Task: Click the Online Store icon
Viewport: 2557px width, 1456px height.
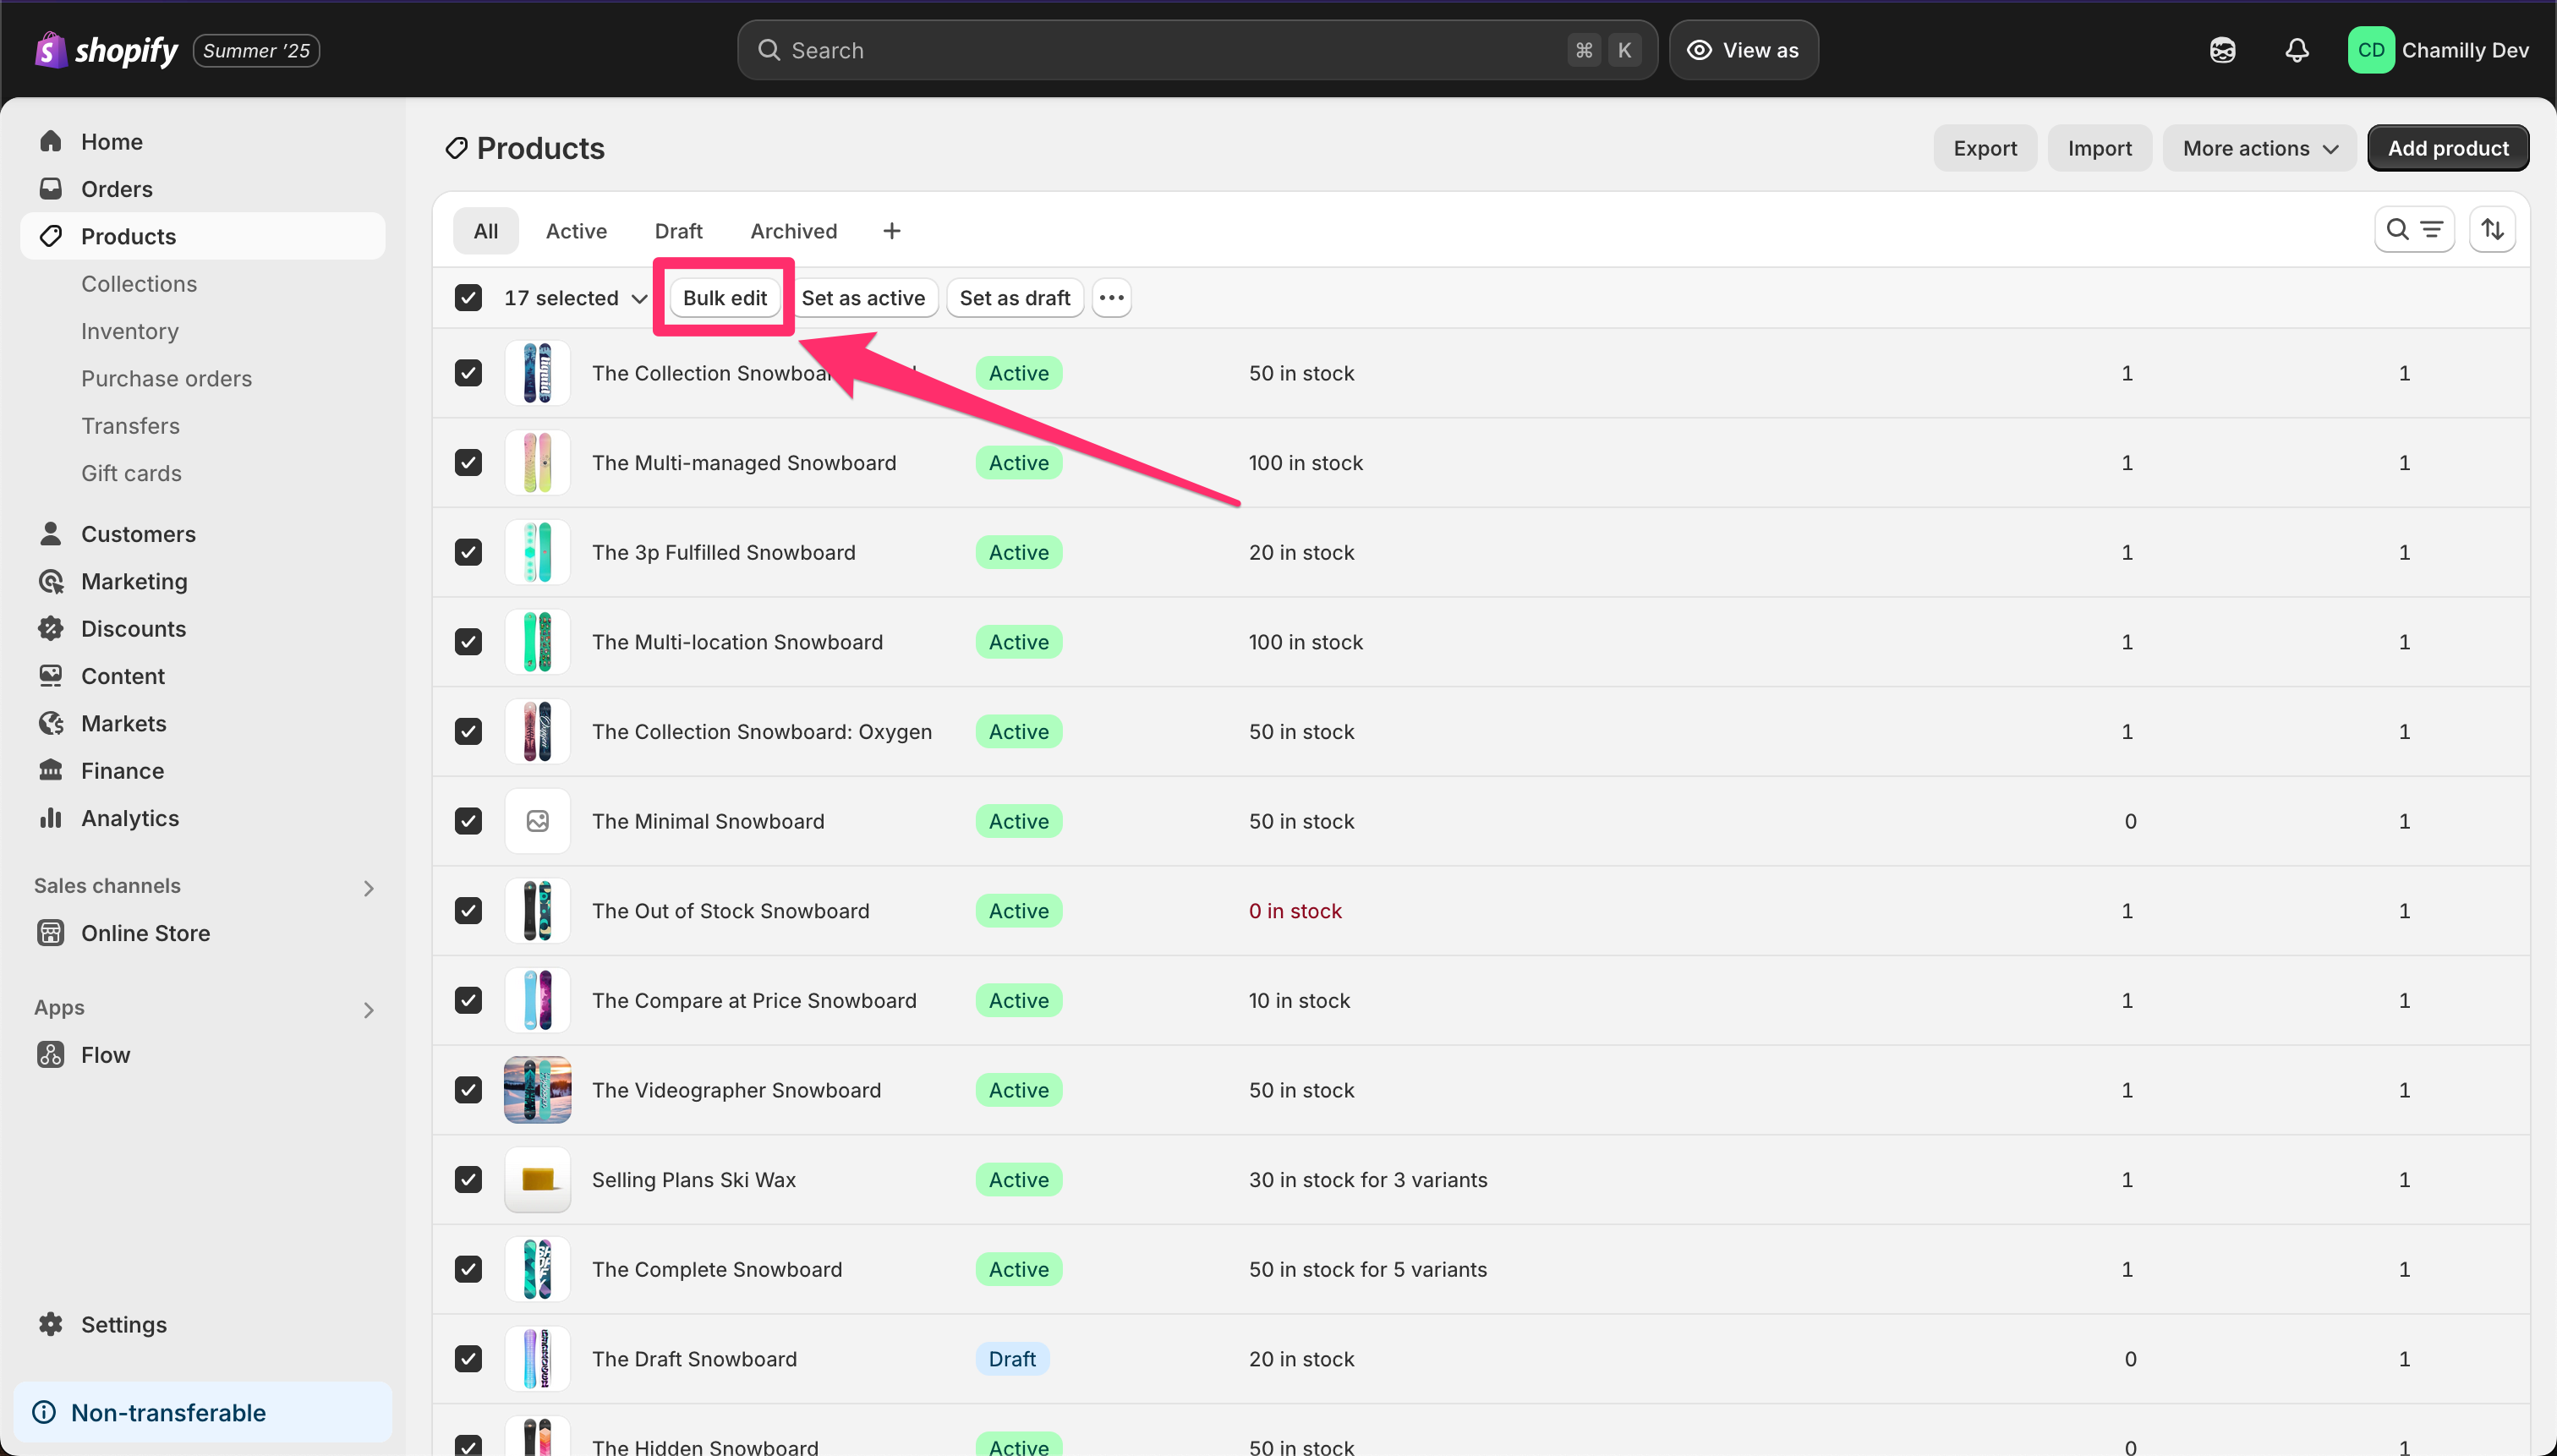Action: (51, 932)
